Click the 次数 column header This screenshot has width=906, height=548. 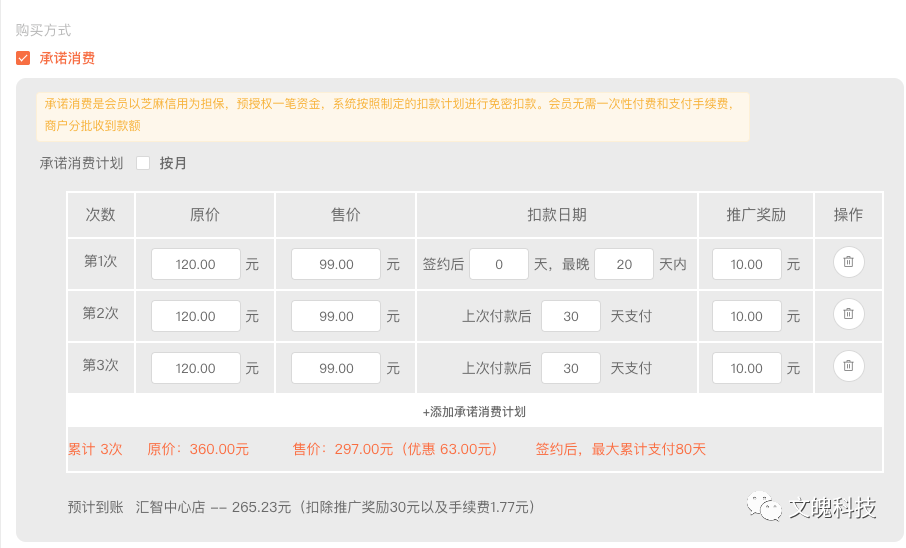click(x=101, y=215)
